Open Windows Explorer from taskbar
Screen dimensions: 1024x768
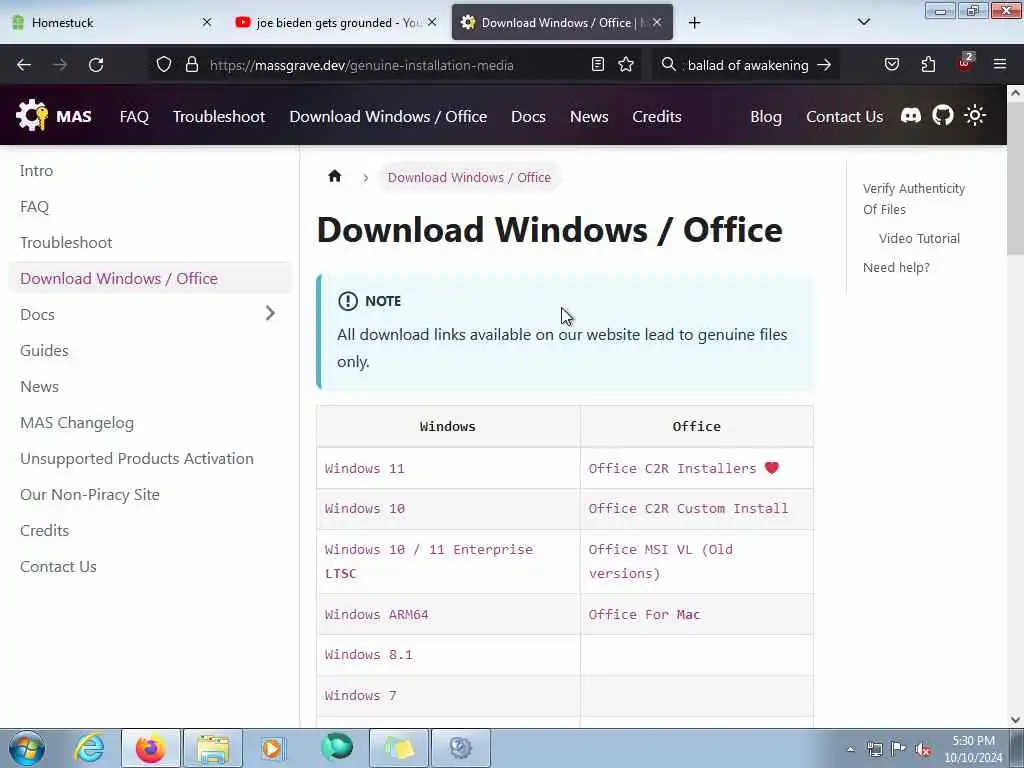click(x=213, y=748)
